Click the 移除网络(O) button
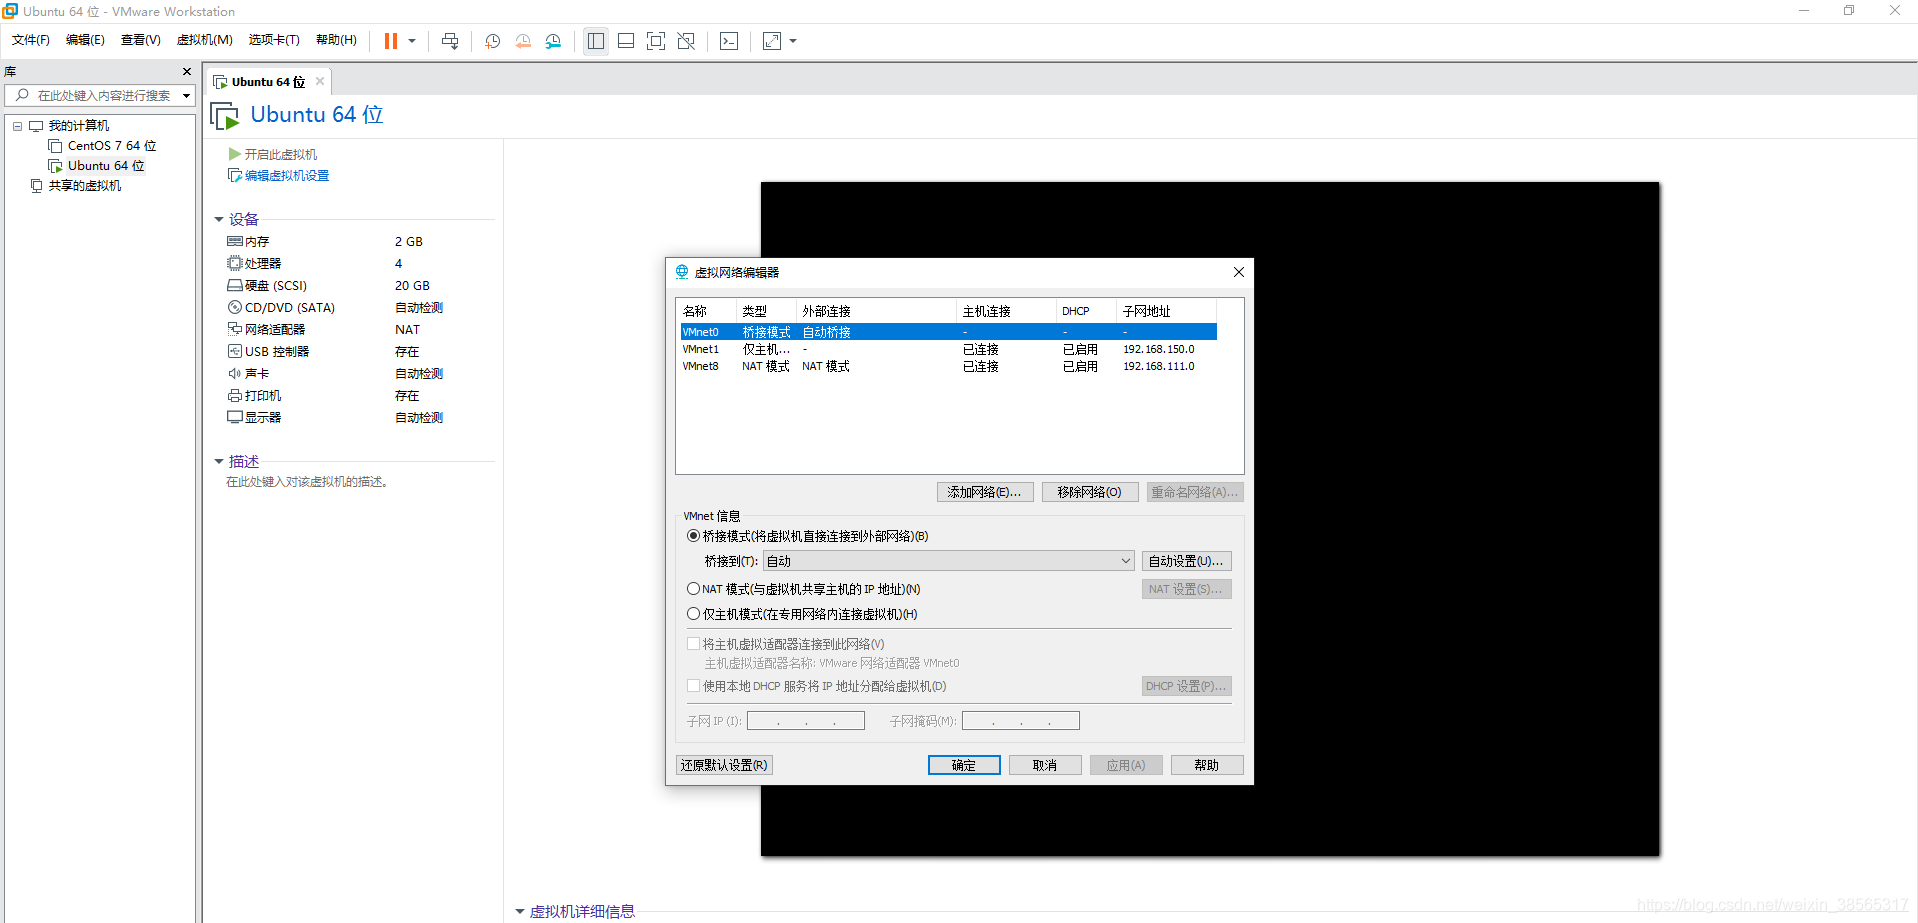Viewport: 1918px width, 923px height. point(1090,492)
